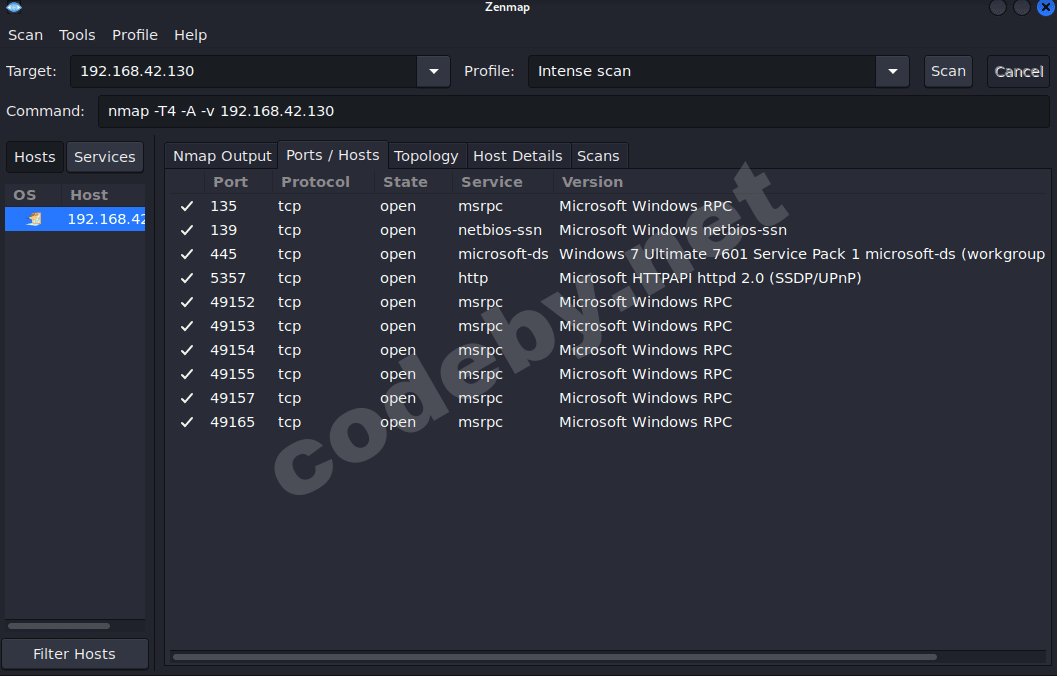
Task: Click the checkmark beside port 5357
Action: coord(187,278)
